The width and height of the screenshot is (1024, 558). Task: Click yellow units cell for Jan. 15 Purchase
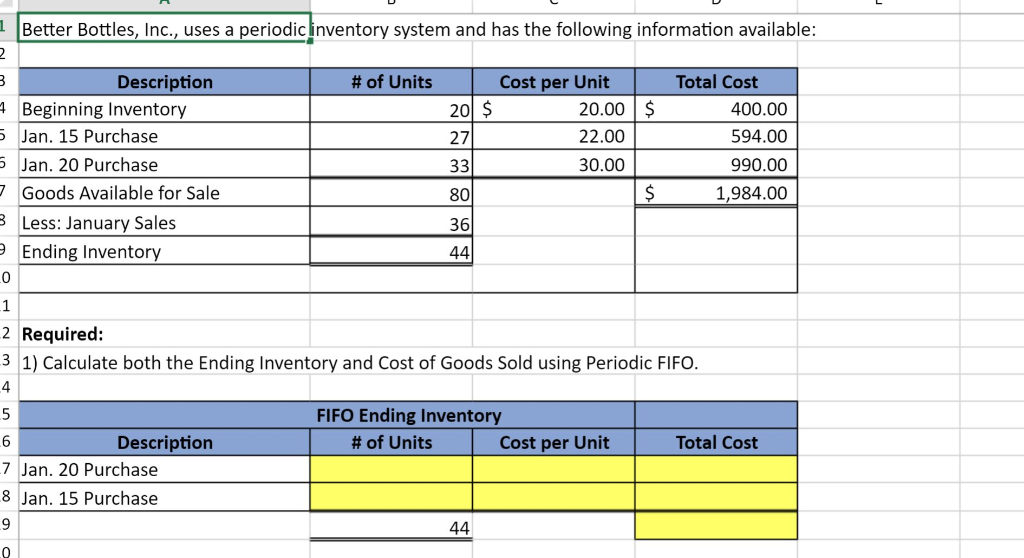(391, 497)
